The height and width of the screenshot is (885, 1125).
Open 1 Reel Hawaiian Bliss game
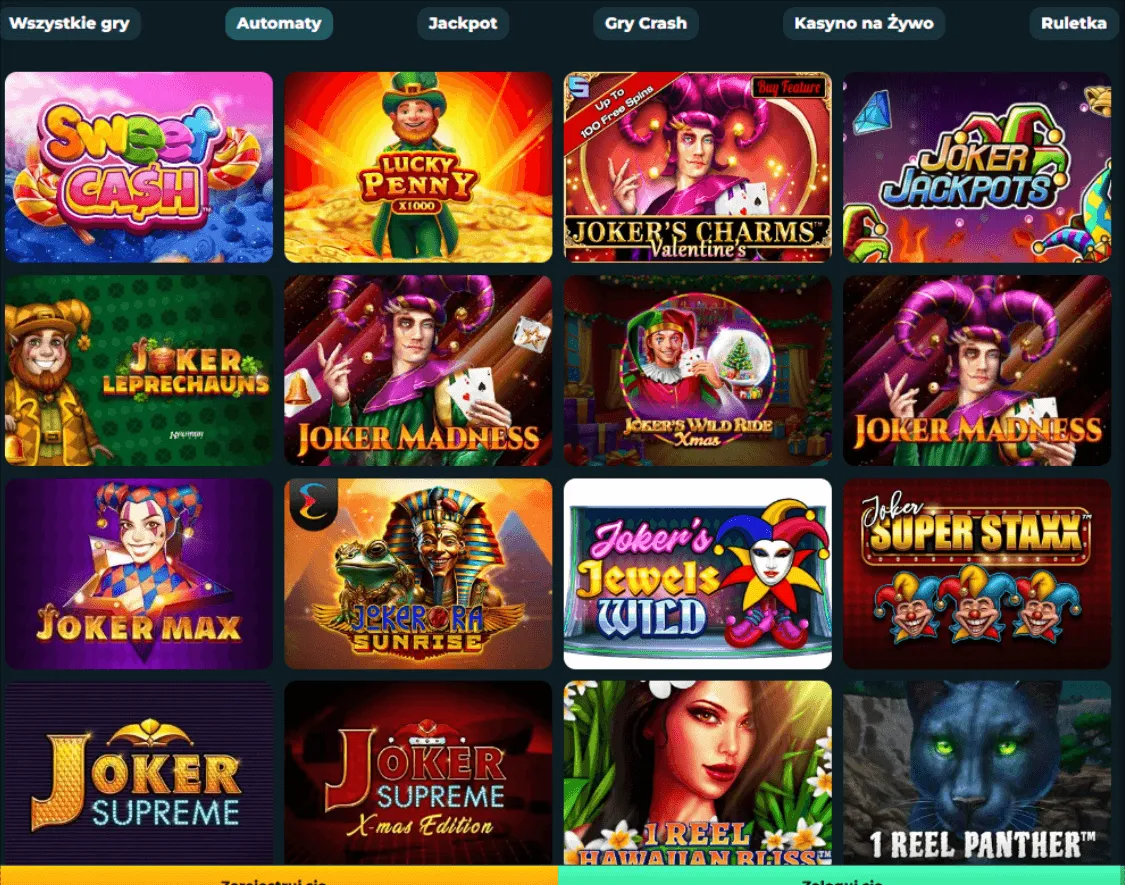click(x=697, y=773)
